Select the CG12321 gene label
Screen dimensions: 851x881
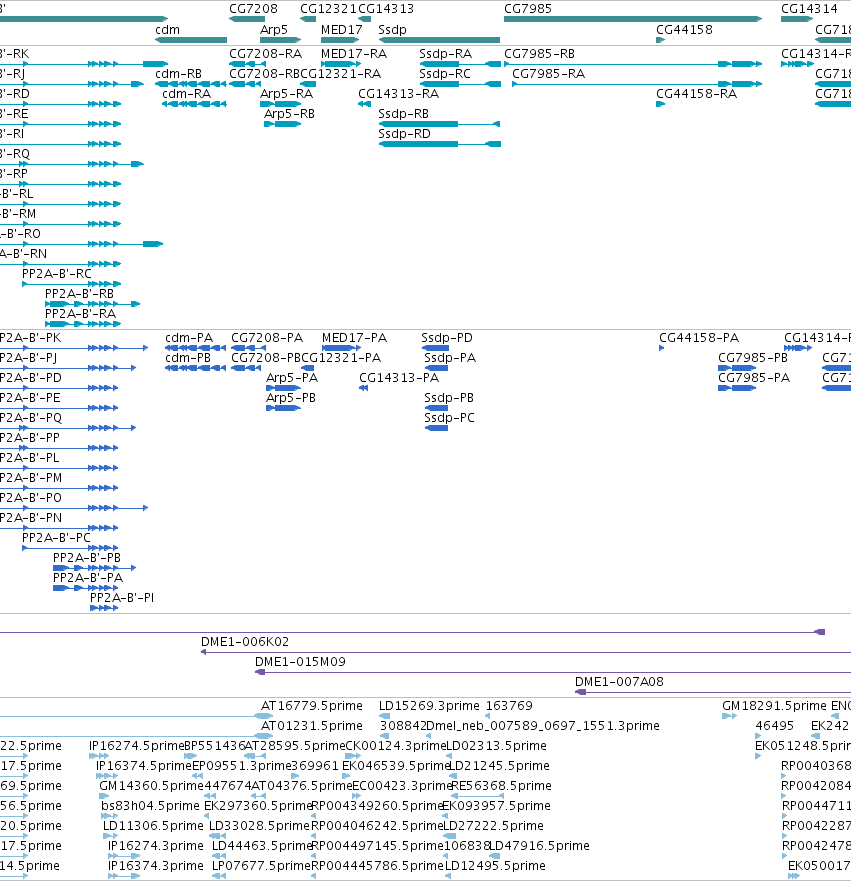[x=329, y=9]
